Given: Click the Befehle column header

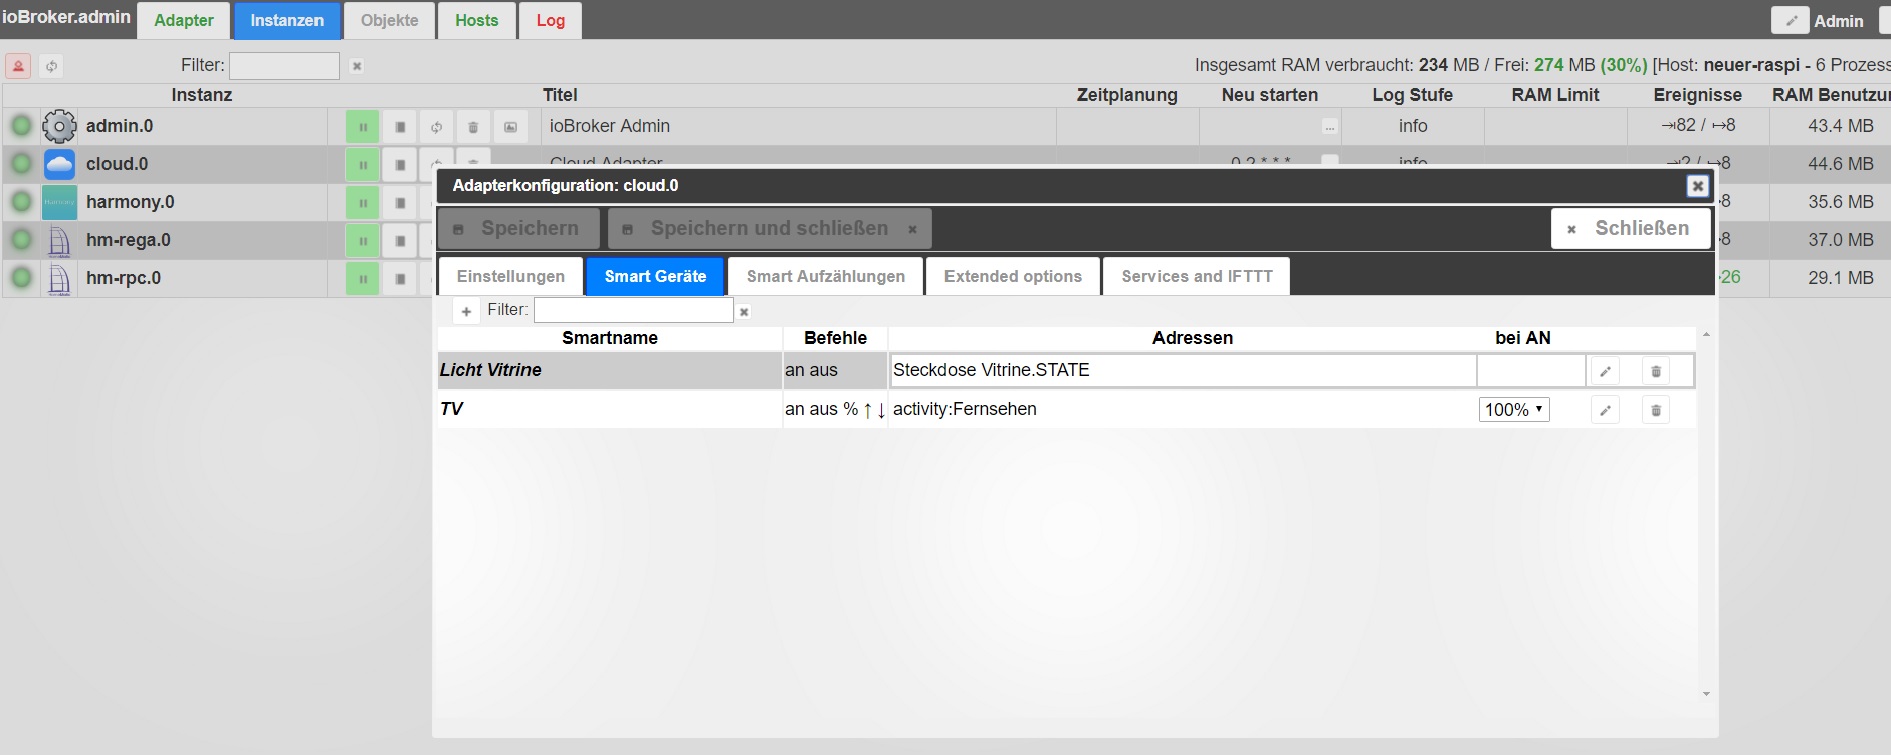Looking at the screenshot, I should [835, 338].
